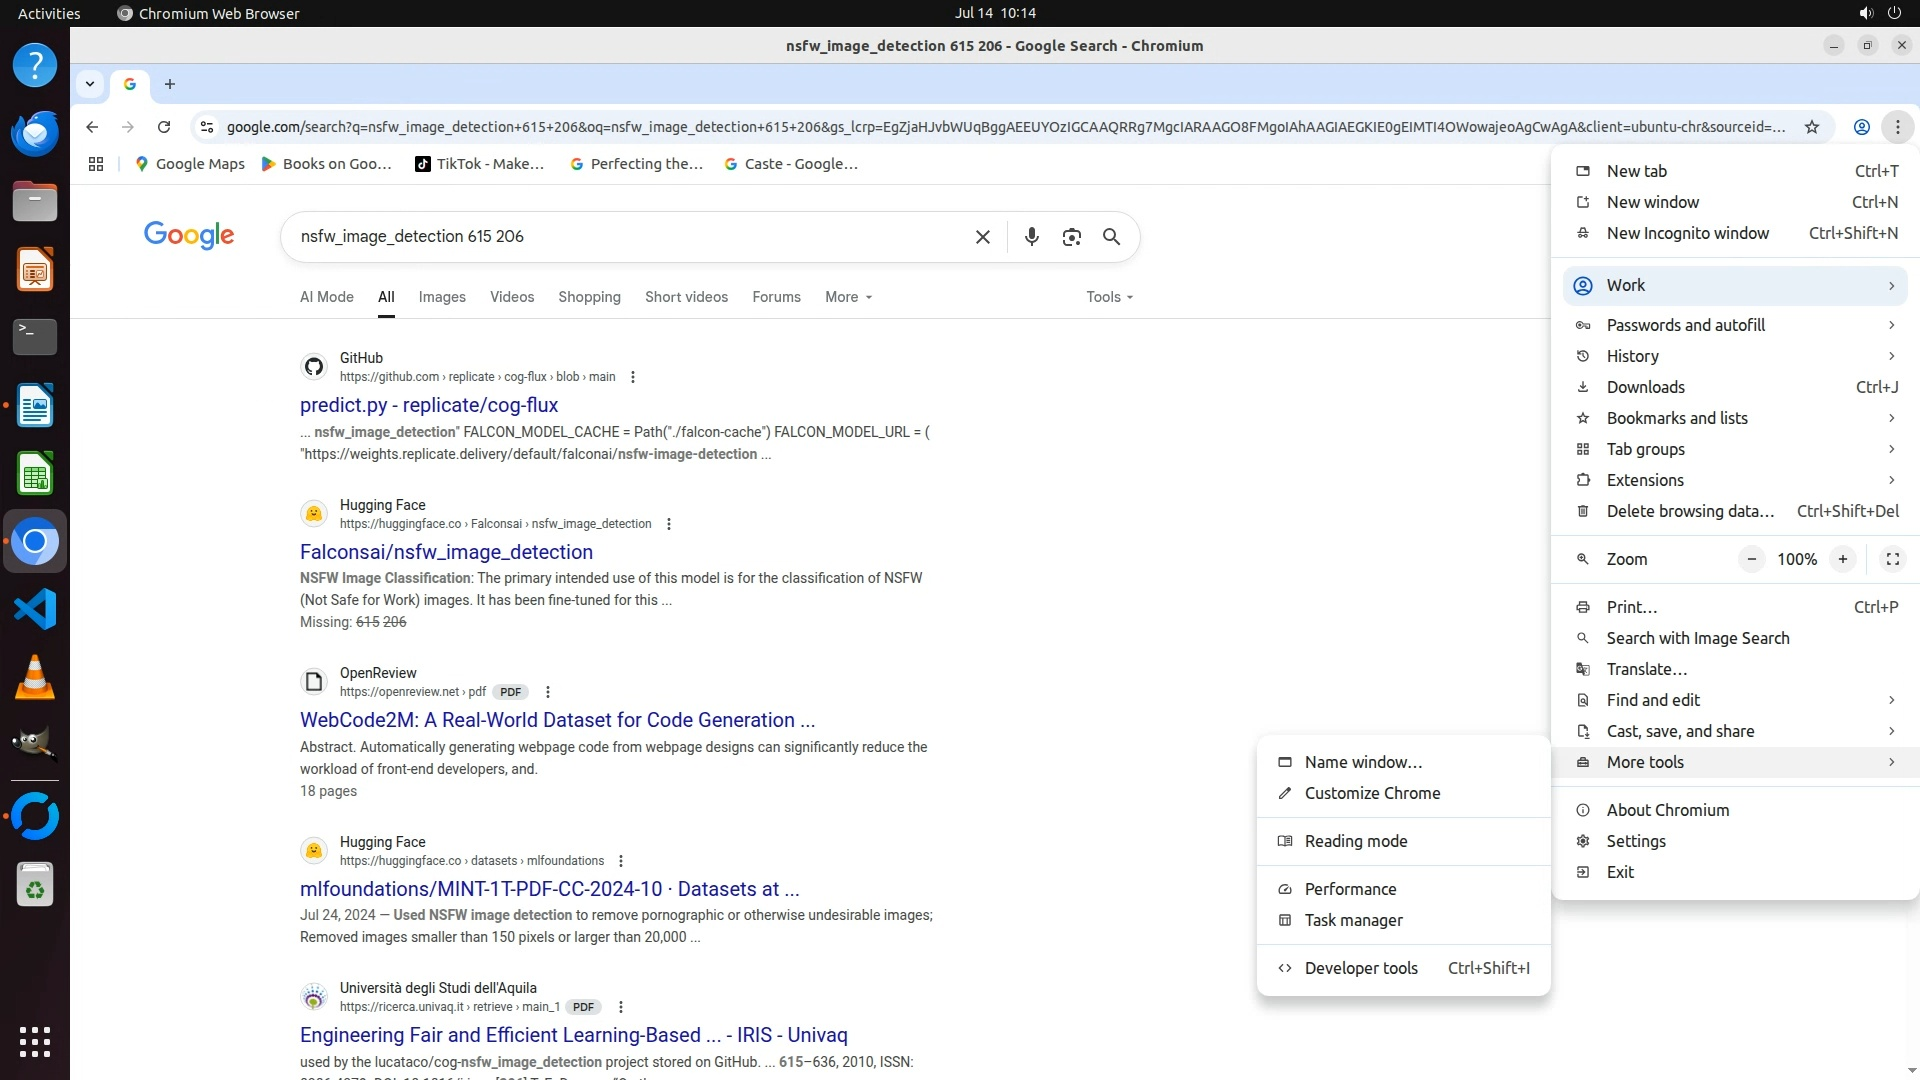Select Developer tools from submenu

click(x=1361, y=968)
